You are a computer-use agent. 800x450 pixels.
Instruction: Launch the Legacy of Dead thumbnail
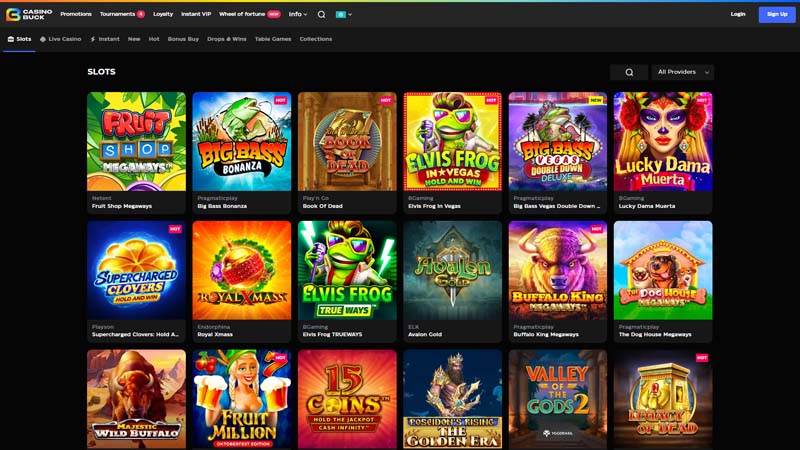point(663,399)
